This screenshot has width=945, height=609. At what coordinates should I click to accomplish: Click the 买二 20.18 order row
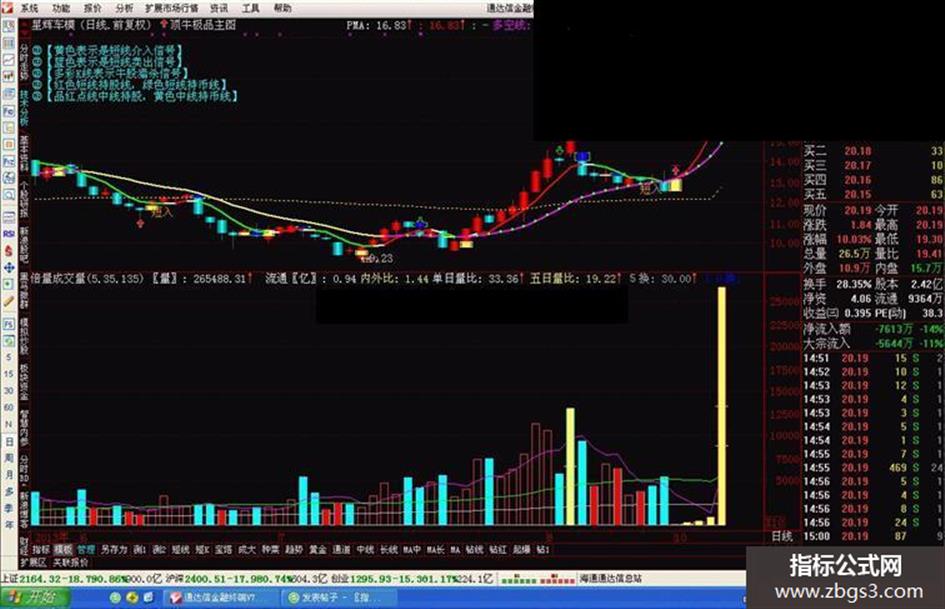[873, 151]
